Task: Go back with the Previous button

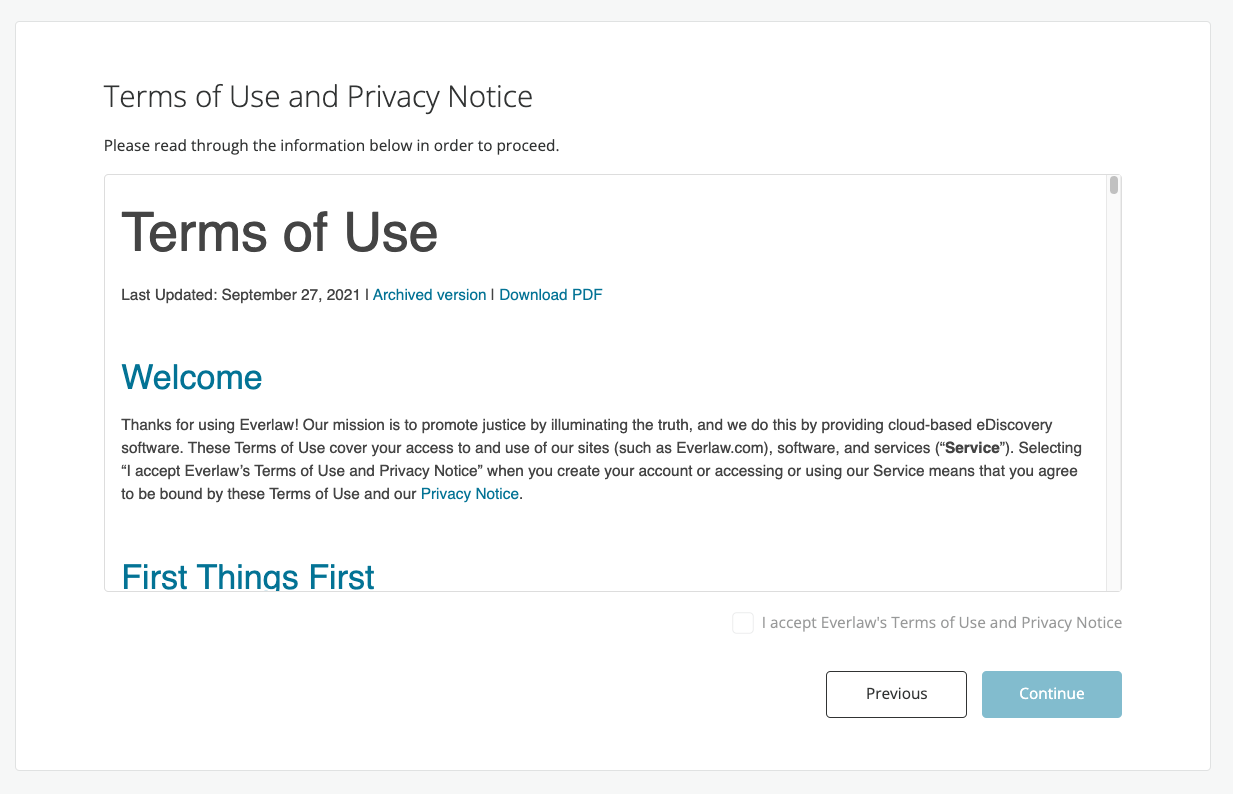Action: (896, 694)
